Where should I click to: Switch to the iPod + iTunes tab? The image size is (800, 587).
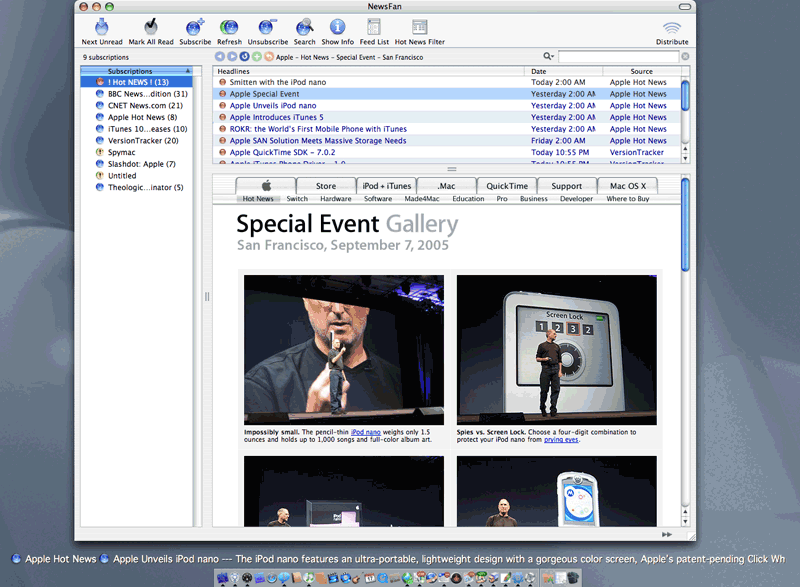tap(386, 185)
